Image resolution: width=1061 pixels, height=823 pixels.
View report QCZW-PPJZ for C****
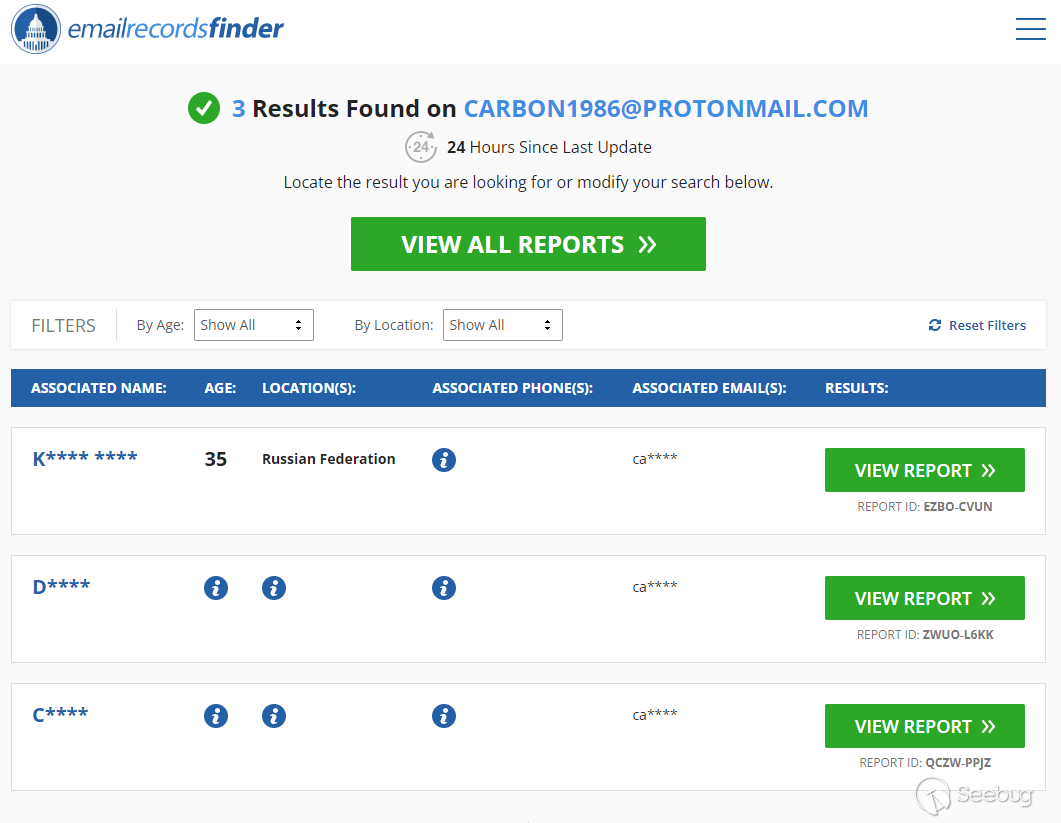pos(924,726)
